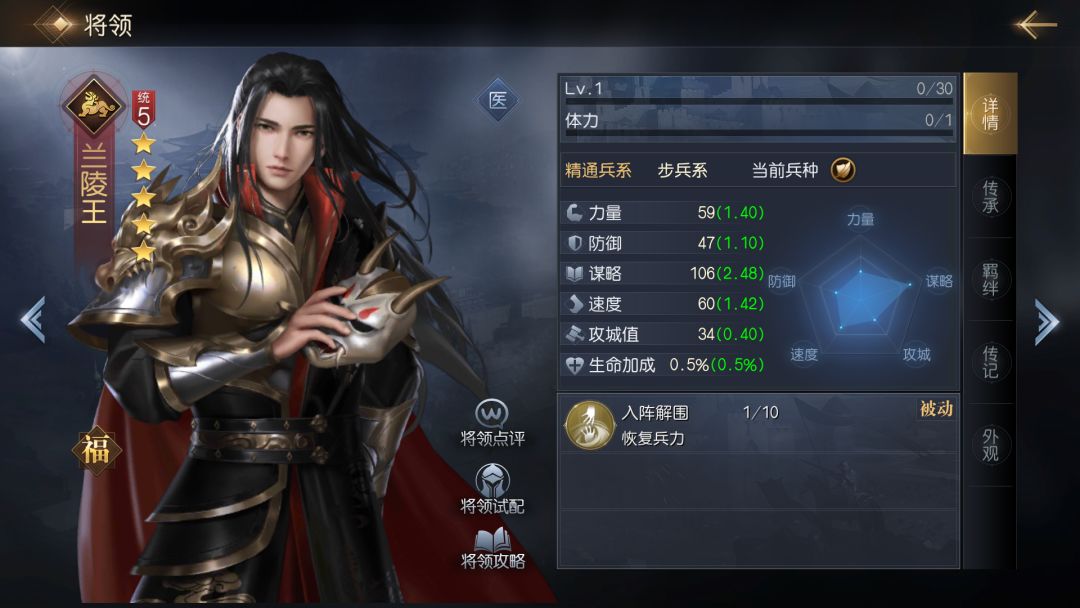The image size is (1080, 608).
Task: Click the 当前兵种 troop type icon
Action: point(842,169)
